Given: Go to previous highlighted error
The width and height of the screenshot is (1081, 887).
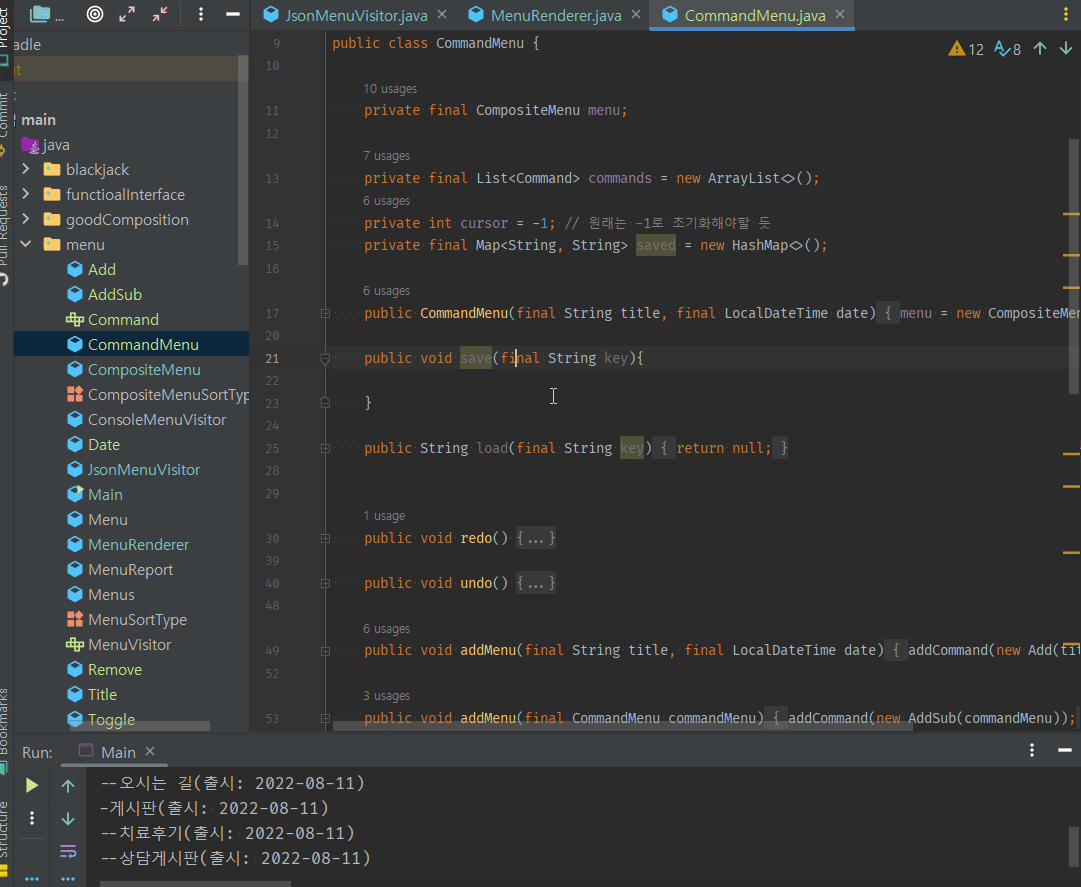Looking at the screenshot, I should [x=1040, y=48].
